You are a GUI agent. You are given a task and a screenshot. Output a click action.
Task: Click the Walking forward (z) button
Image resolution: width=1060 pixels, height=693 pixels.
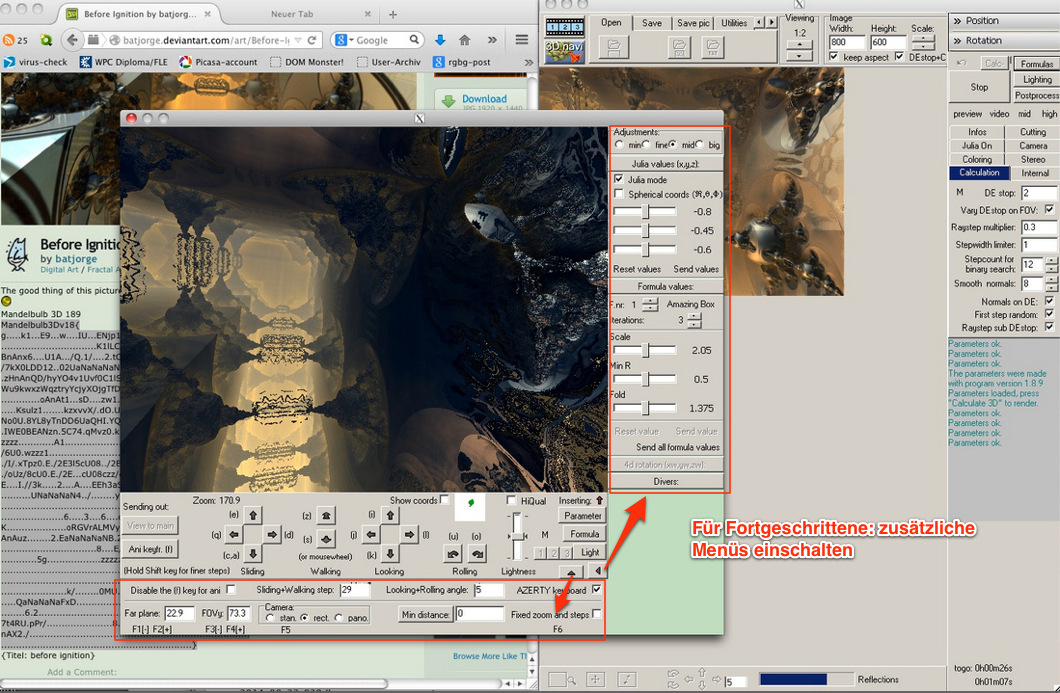pos(326,516)
